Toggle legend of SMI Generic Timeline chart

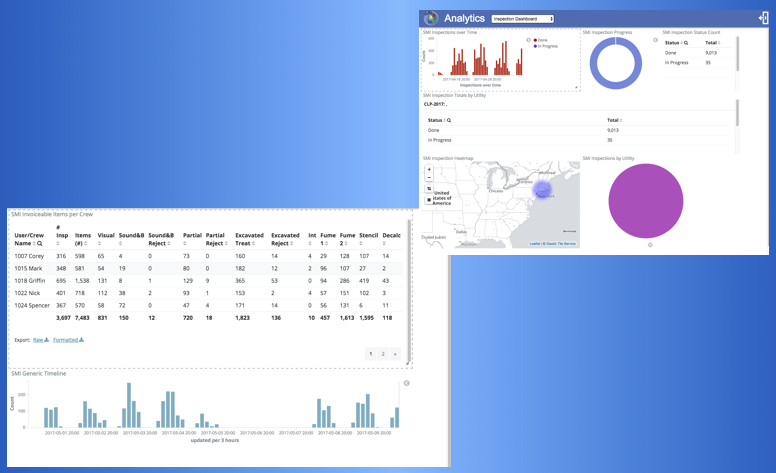[406, 383]
